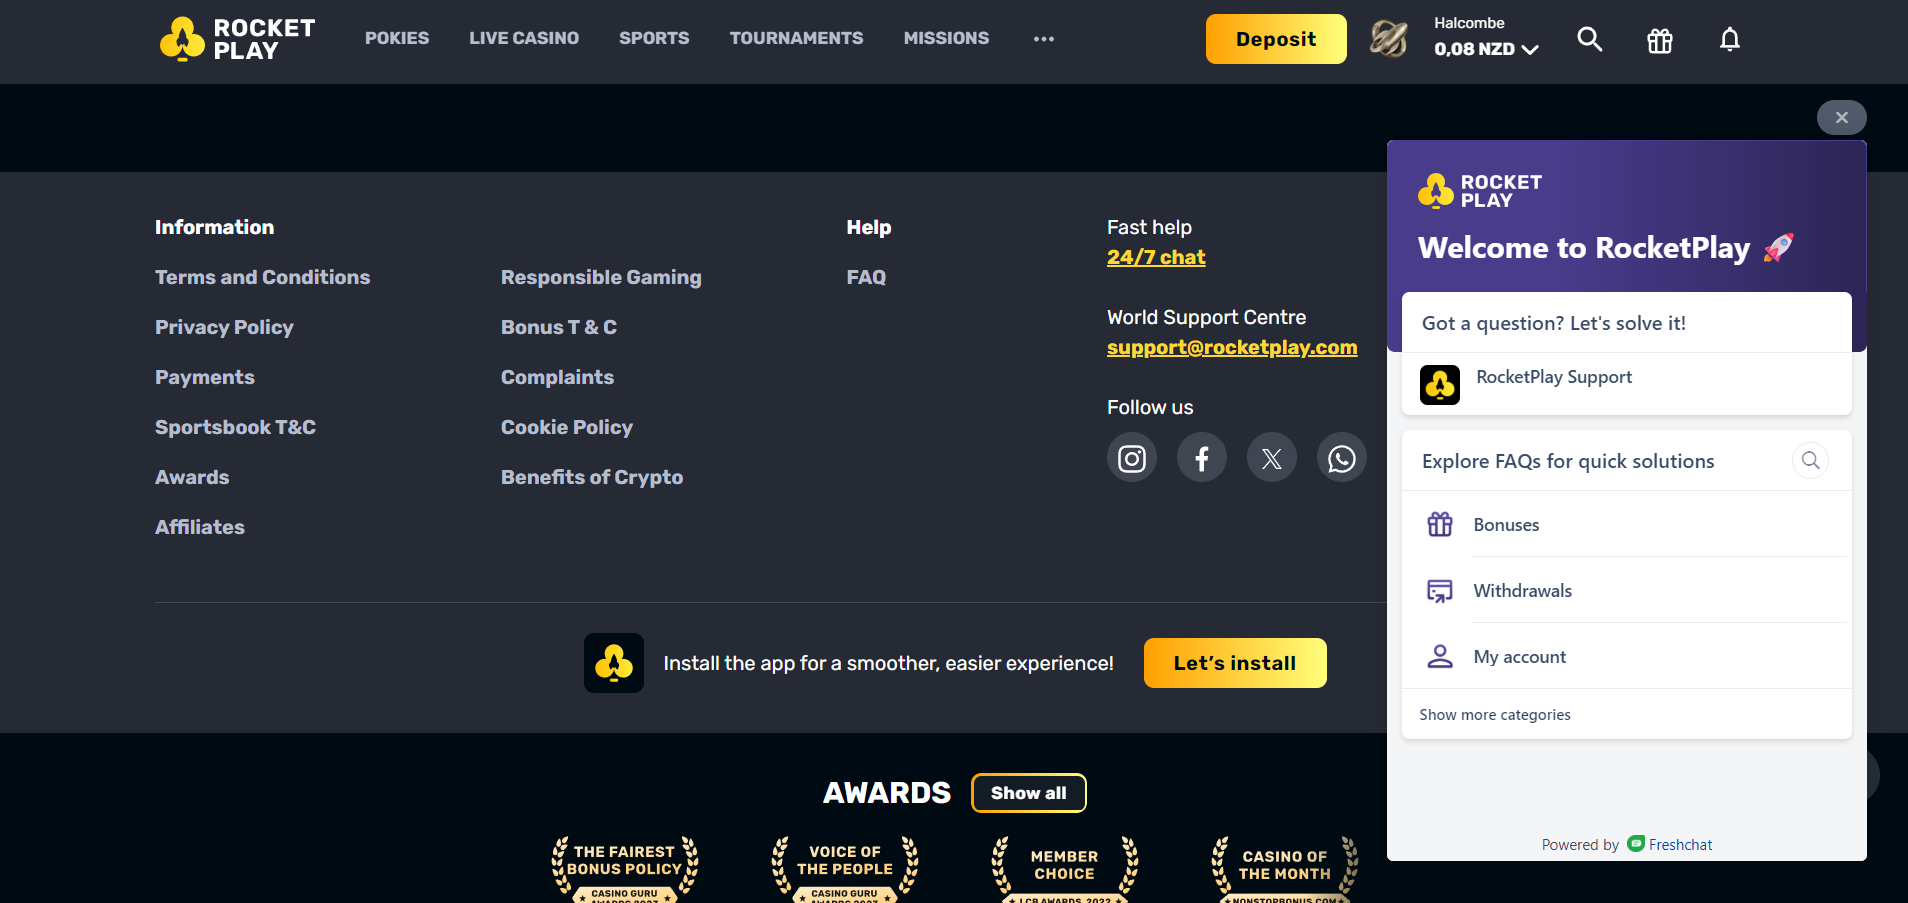The image size is (1908, 903).
Task: Open Responsible Gaming link
Action: [x=601, y=277]
